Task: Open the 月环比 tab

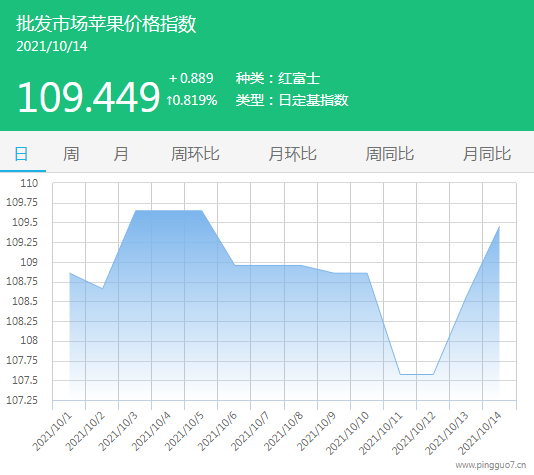Action: (x=293, y=154)
